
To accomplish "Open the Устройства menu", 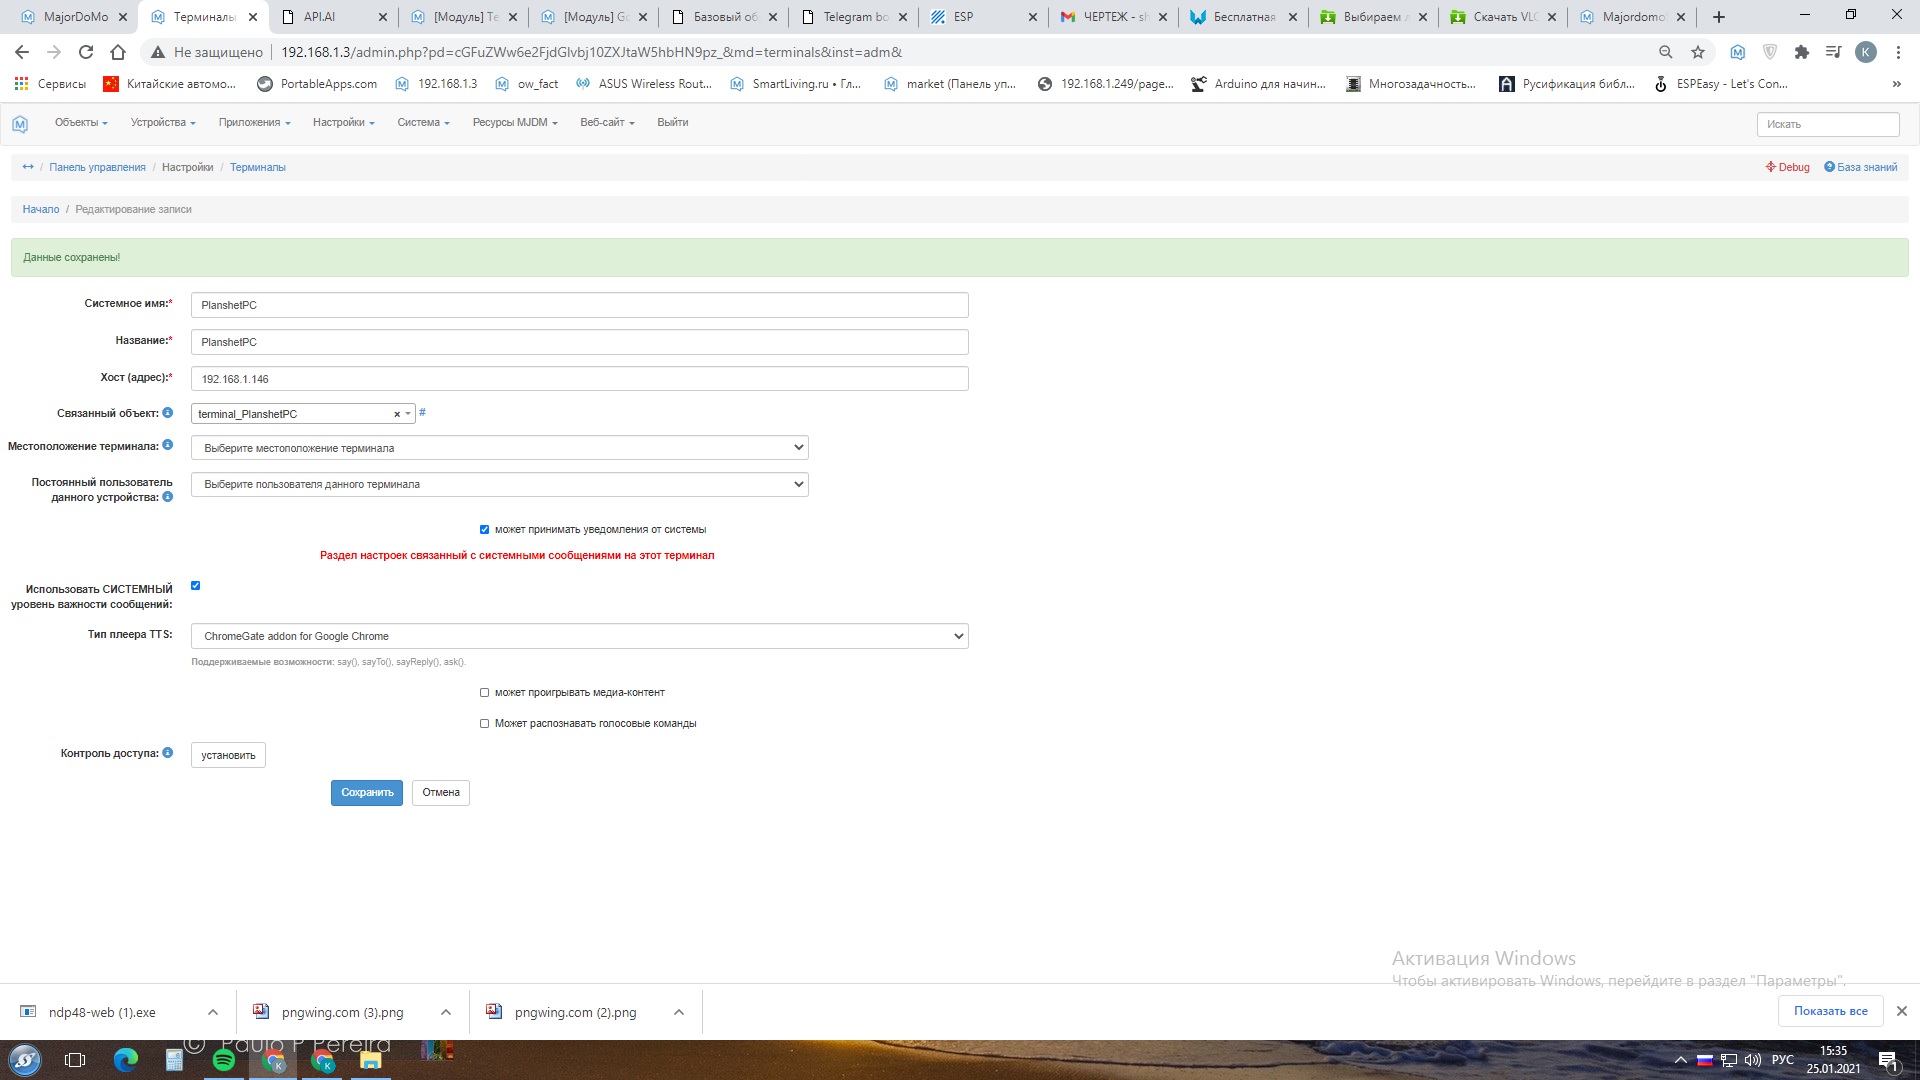I will point(162,122).
